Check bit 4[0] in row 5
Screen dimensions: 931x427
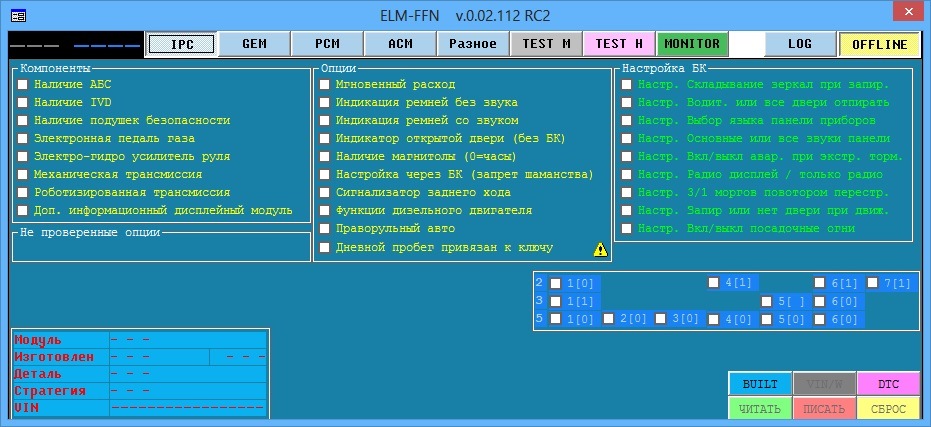[x=714, y=319]
